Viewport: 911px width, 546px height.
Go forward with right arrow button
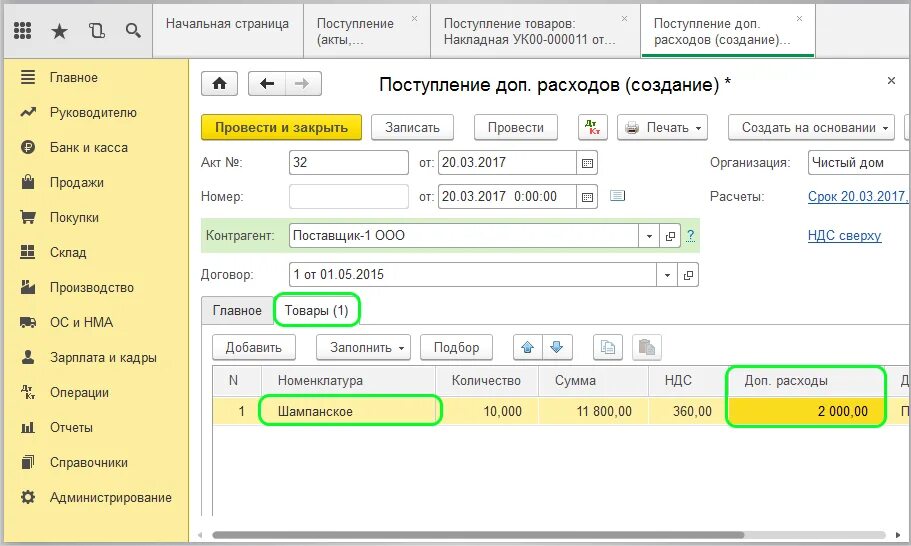coord(302,84)
